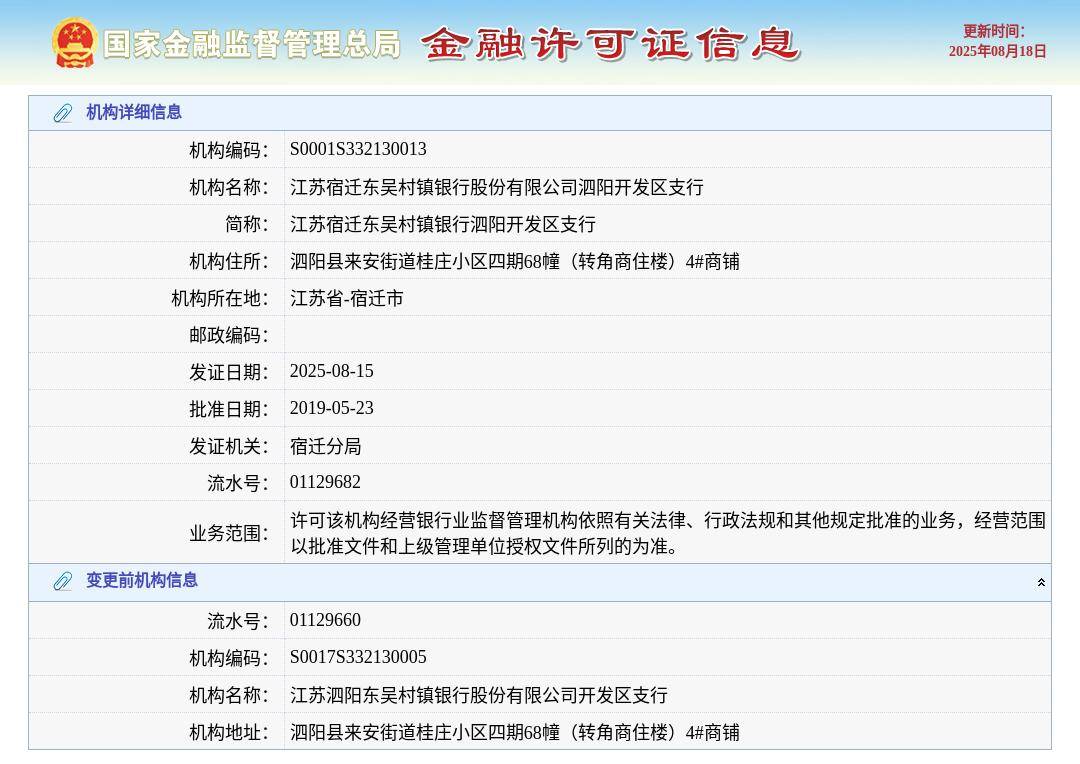
Task: Click the 流水号 label in the details section
Action: pos(238,483)
